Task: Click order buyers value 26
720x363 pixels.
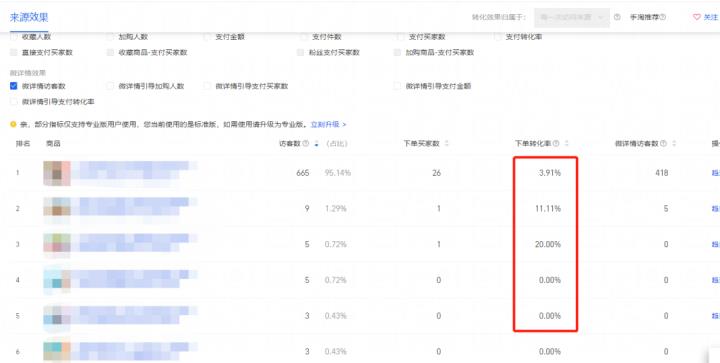Action: point(436,173)
